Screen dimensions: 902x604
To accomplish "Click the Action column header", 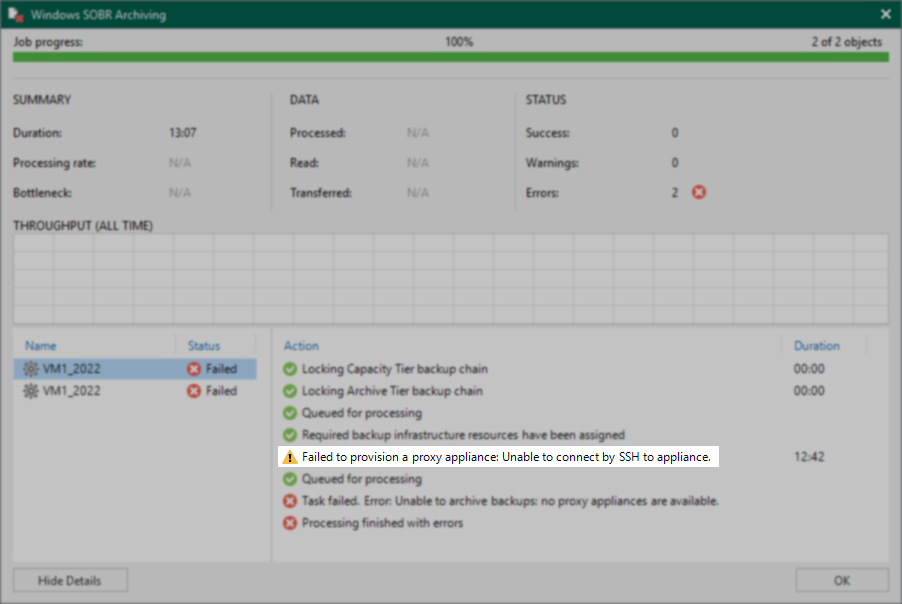I will click(x=301, y=346).
